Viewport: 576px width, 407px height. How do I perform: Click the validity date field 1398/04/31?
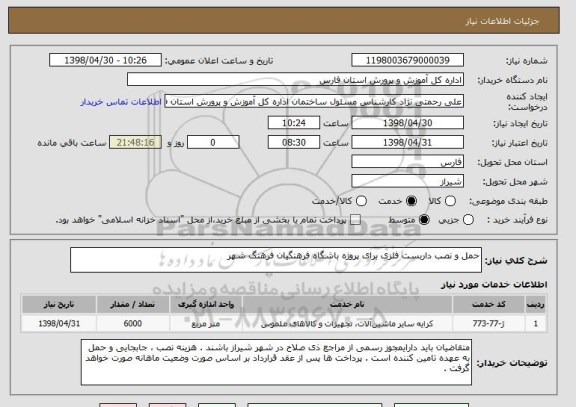[x=407, y=142]
